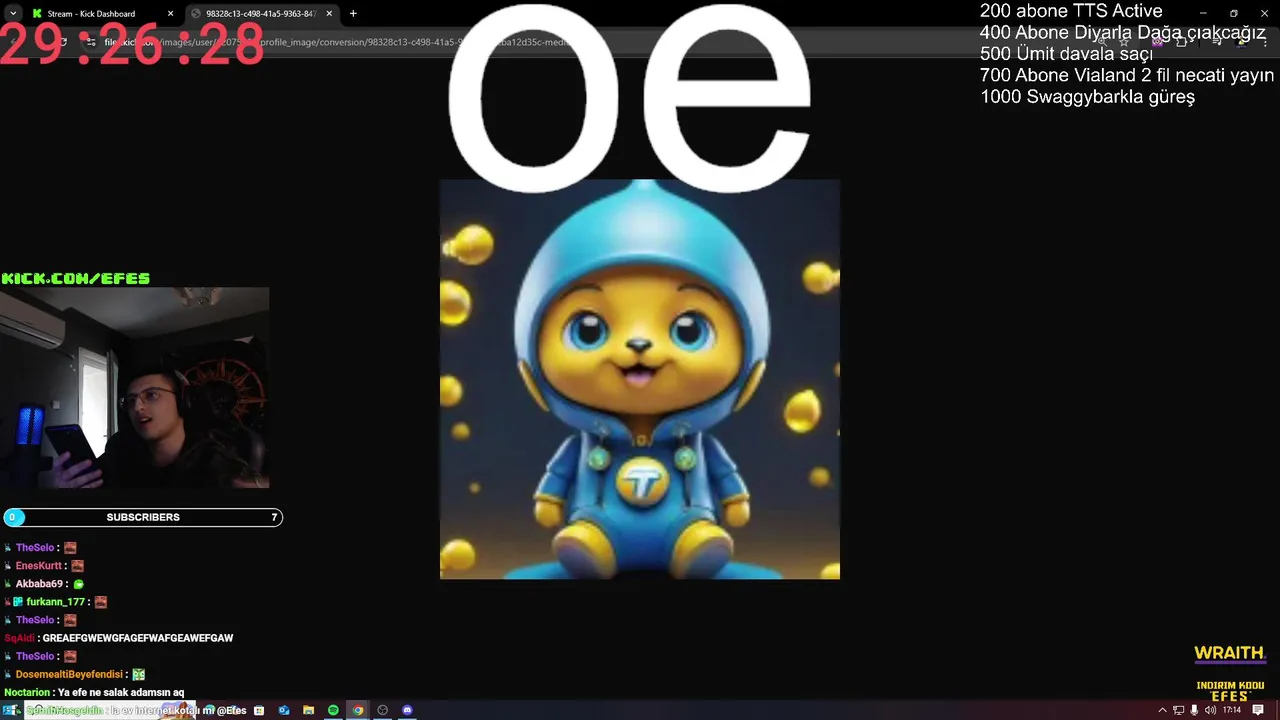The width and height of the screenshot is (1280, 720).
Task: Open the media control playlist icon
Action: tap(1218, 42)
